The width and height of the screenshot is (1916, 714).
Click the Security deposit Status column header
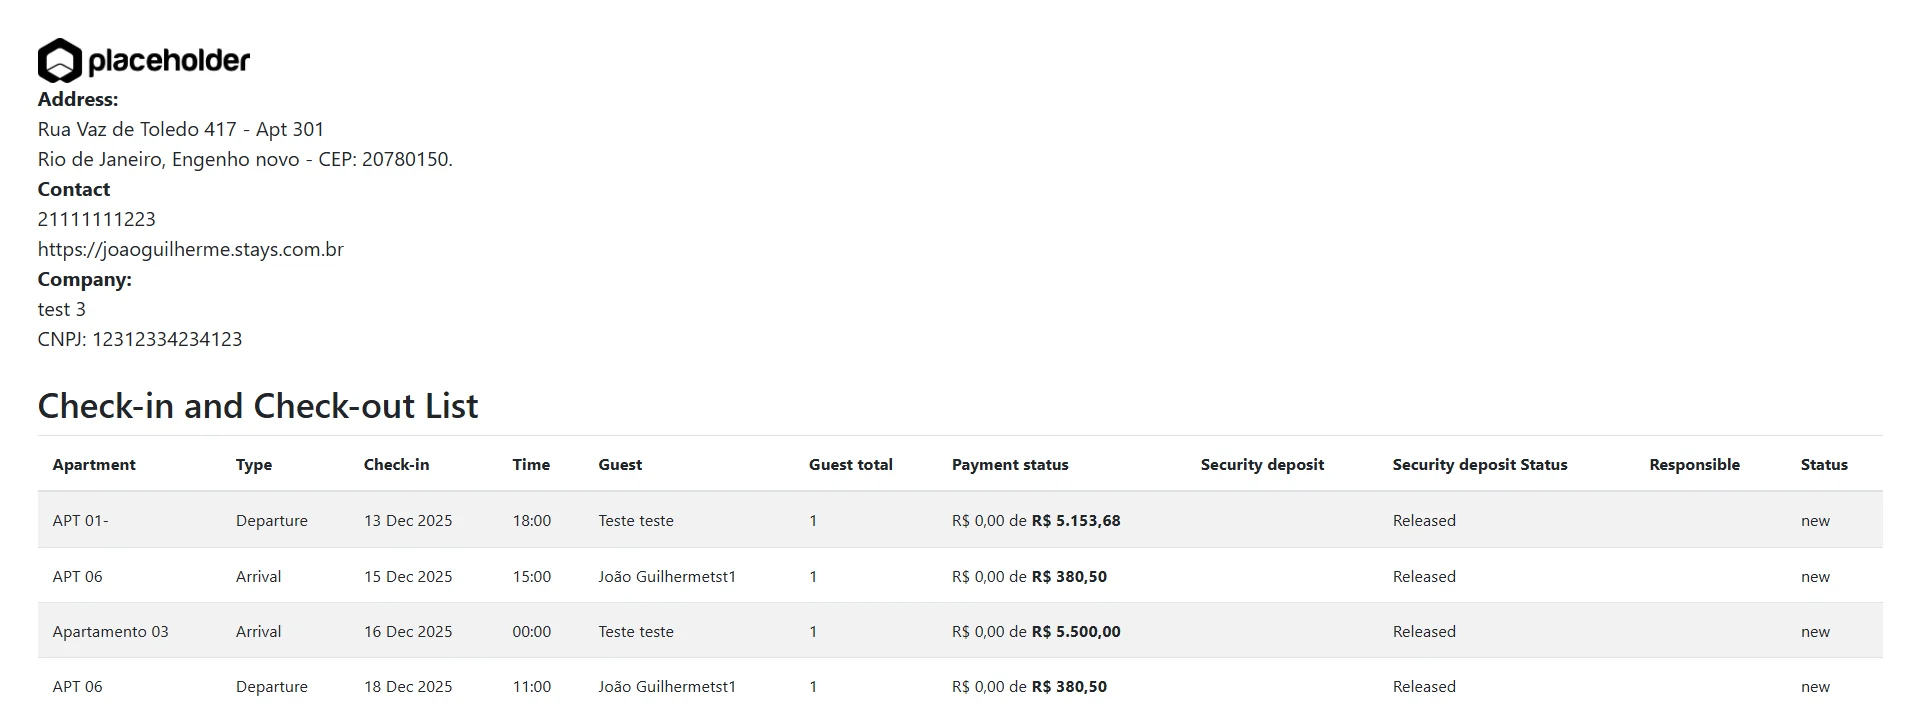1480,464
